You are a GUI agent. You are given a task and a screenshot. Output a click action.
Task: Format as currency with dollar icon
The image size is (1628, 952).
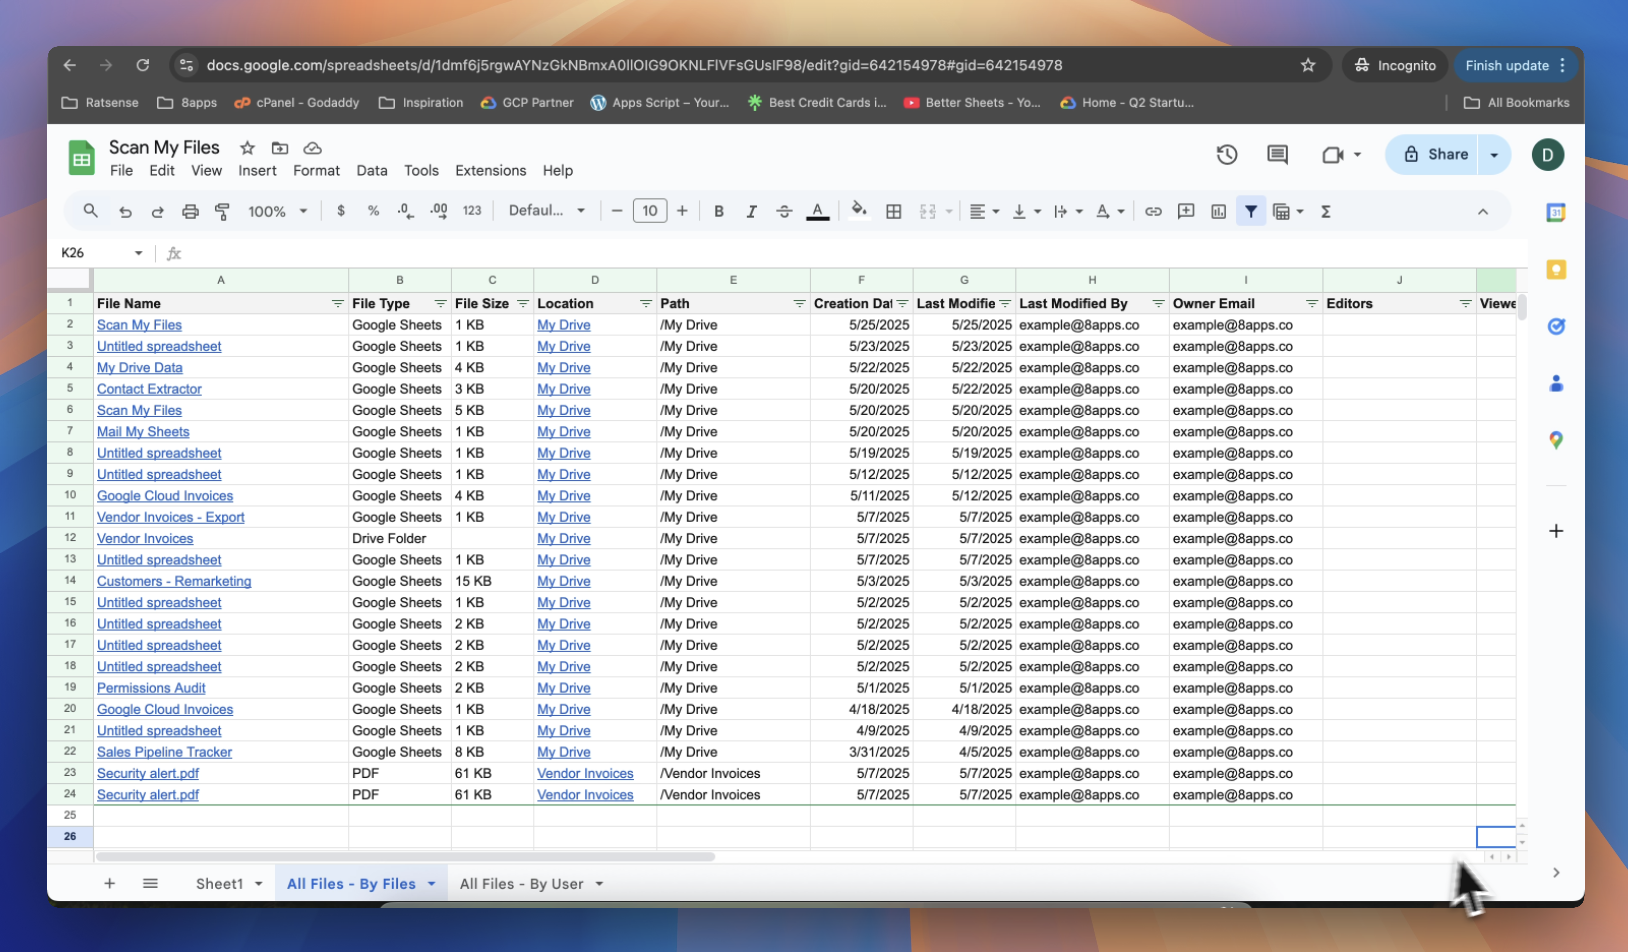point(341,211)
